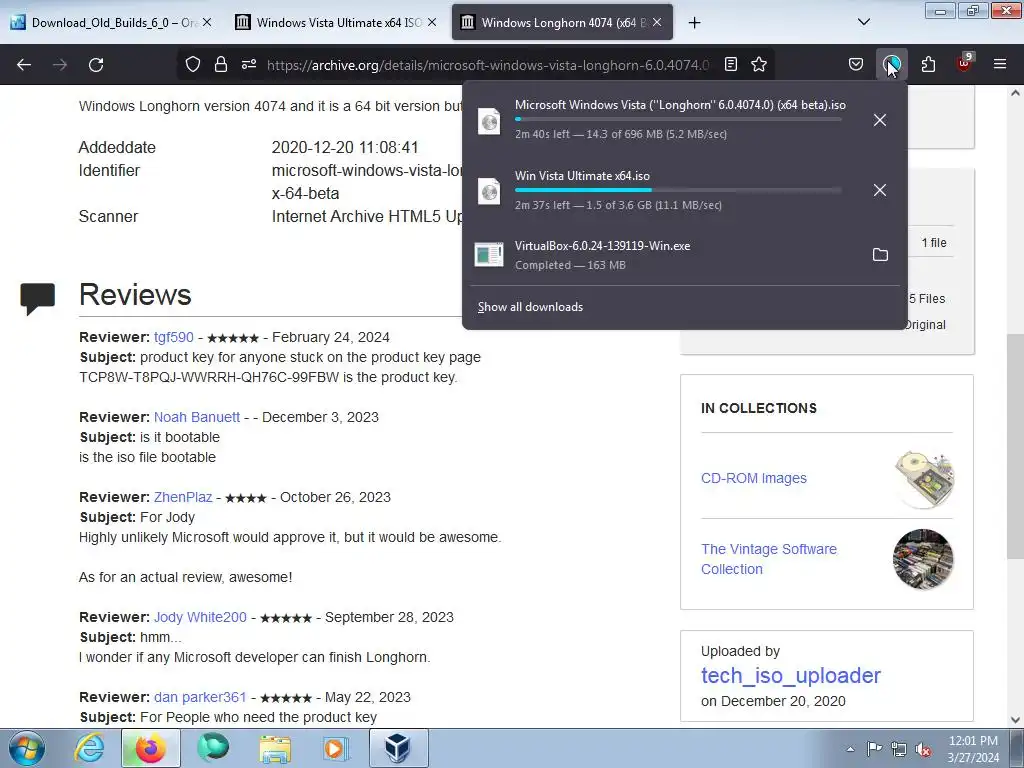This screenshot has height=768, width=1024.
Task: Open site permissions icon in address bar
Action: click(x=249, y=64)
